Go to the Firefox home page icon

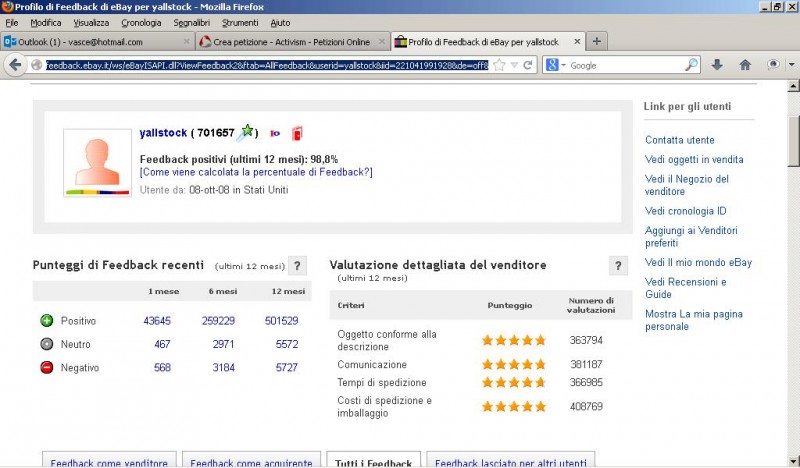[x=745, y=65]
